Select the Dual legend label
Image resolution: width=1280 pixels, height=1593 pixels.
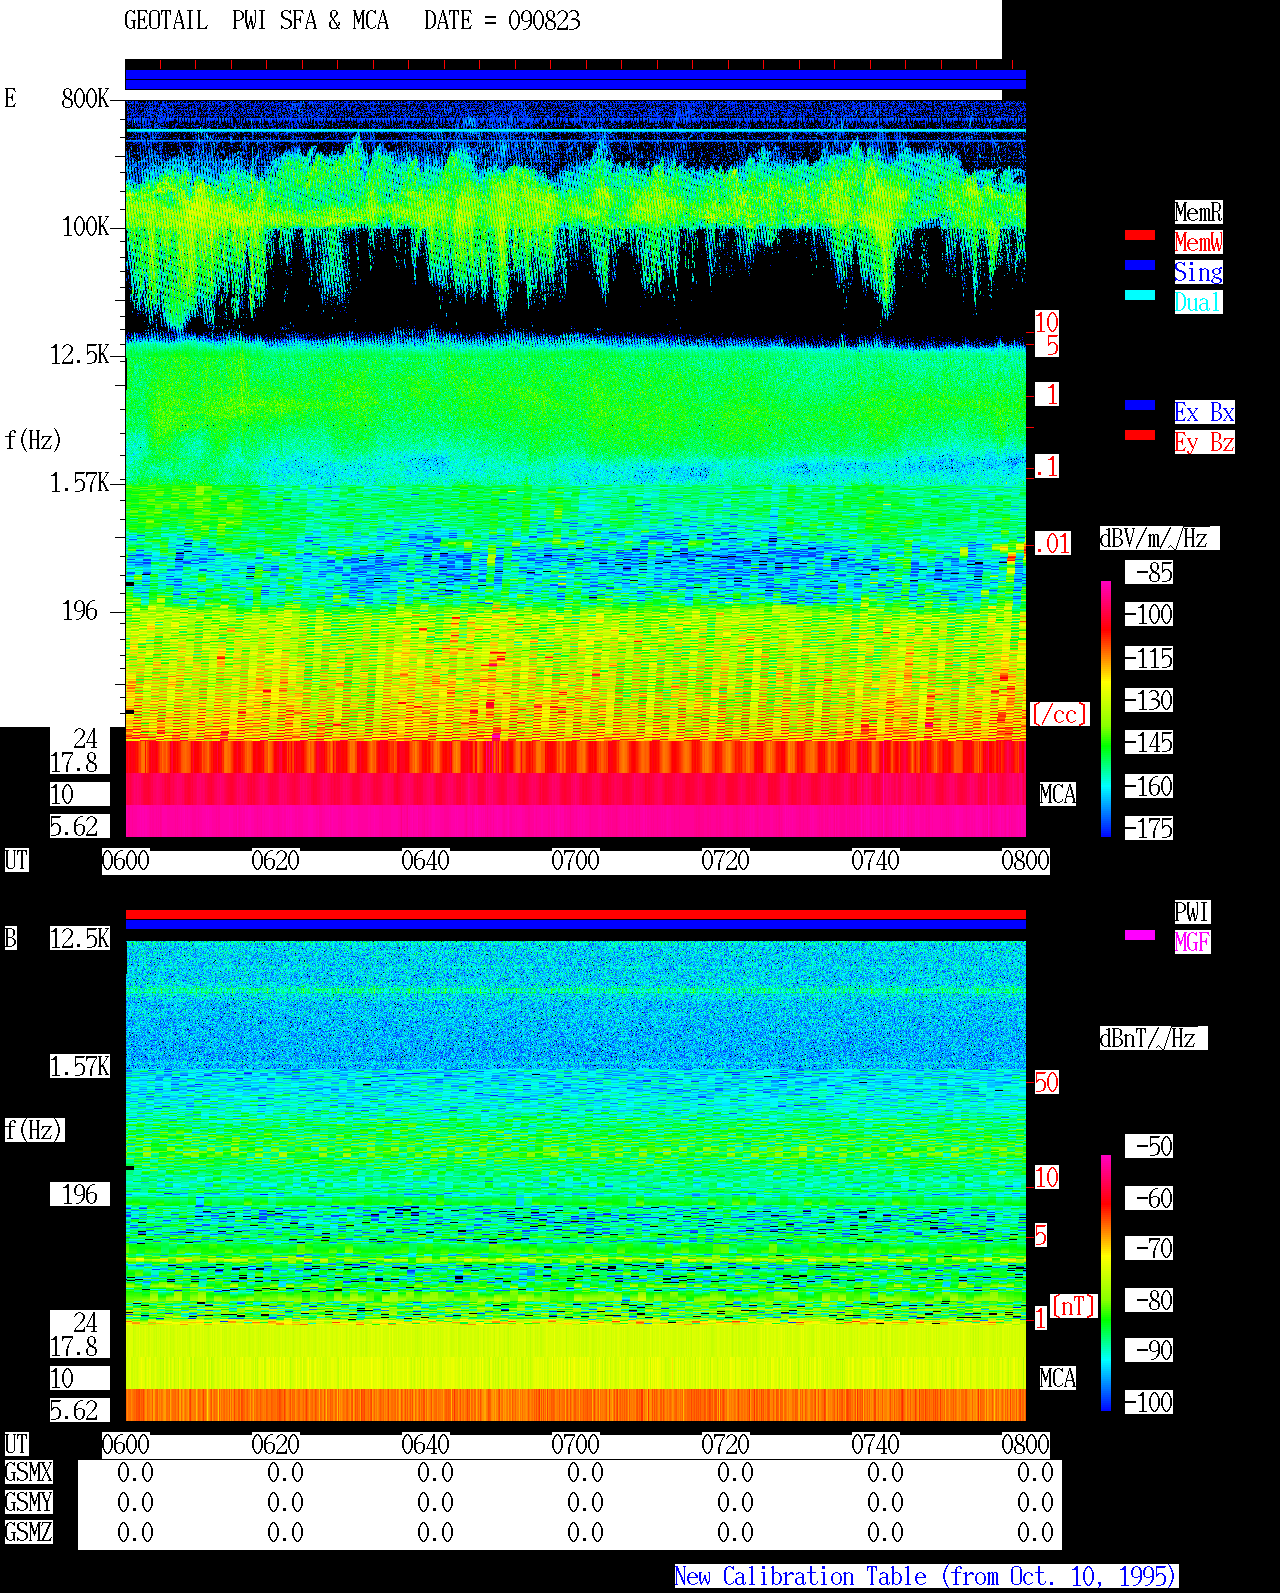coord(1198,302)
